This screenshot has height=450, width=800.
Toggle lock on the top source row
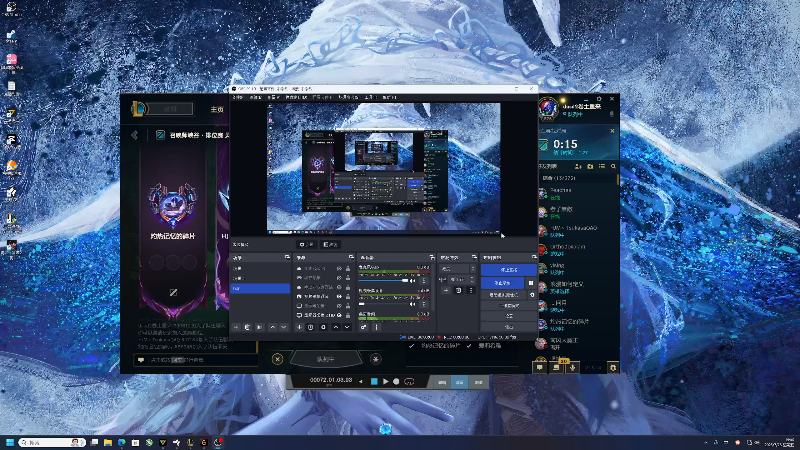[348, 268]
